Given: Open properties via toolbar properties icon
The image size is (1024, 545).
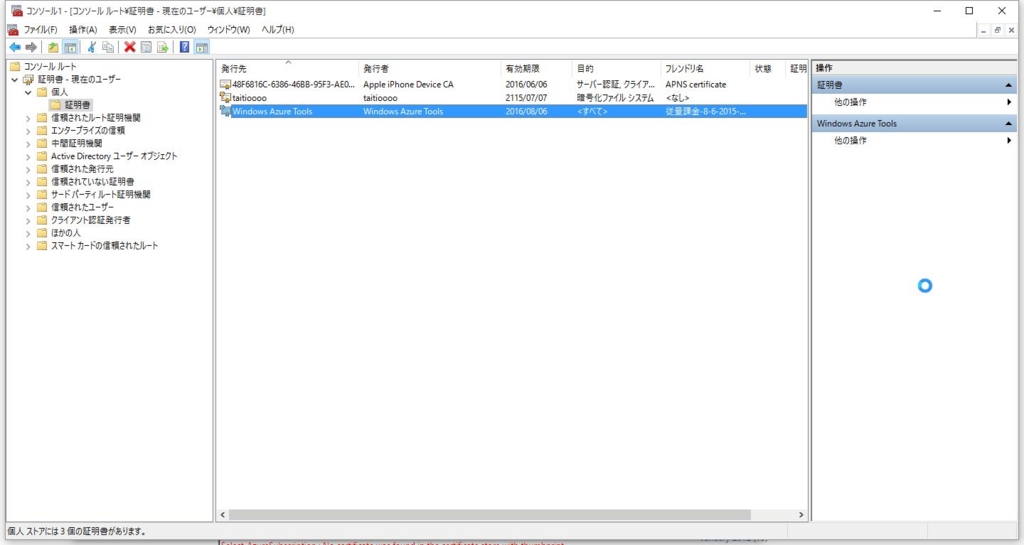Looking at the screenshot, I should click(146, 47).
